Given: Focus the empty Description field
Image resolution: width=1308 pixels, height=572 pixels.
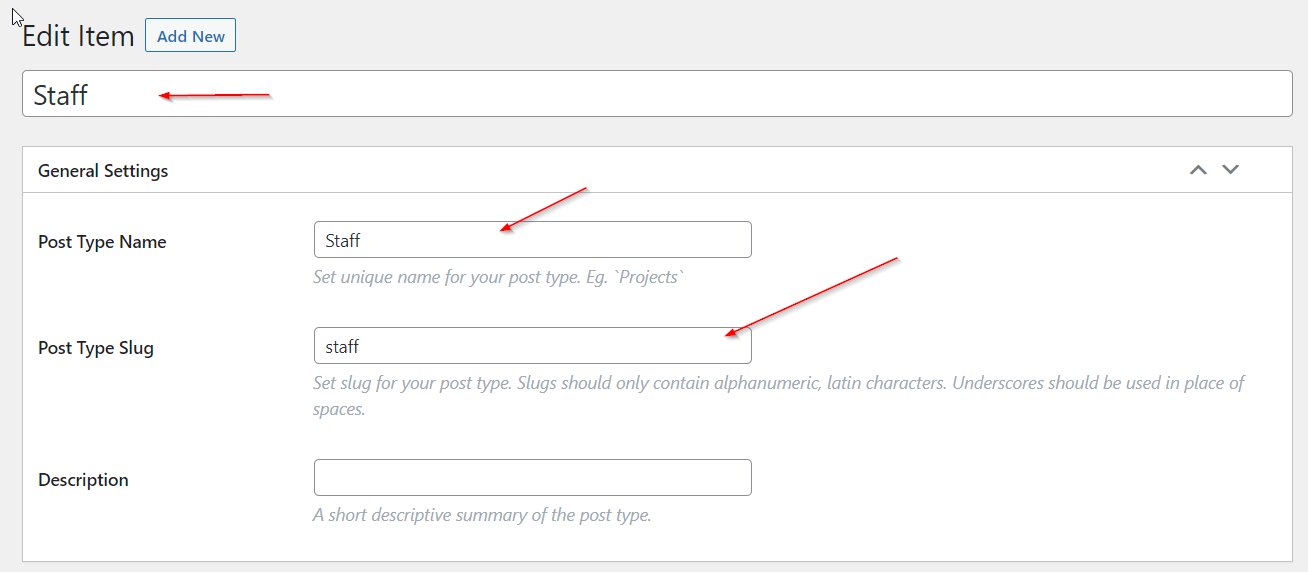Looking at the screenshot, I should pos(532,478).
